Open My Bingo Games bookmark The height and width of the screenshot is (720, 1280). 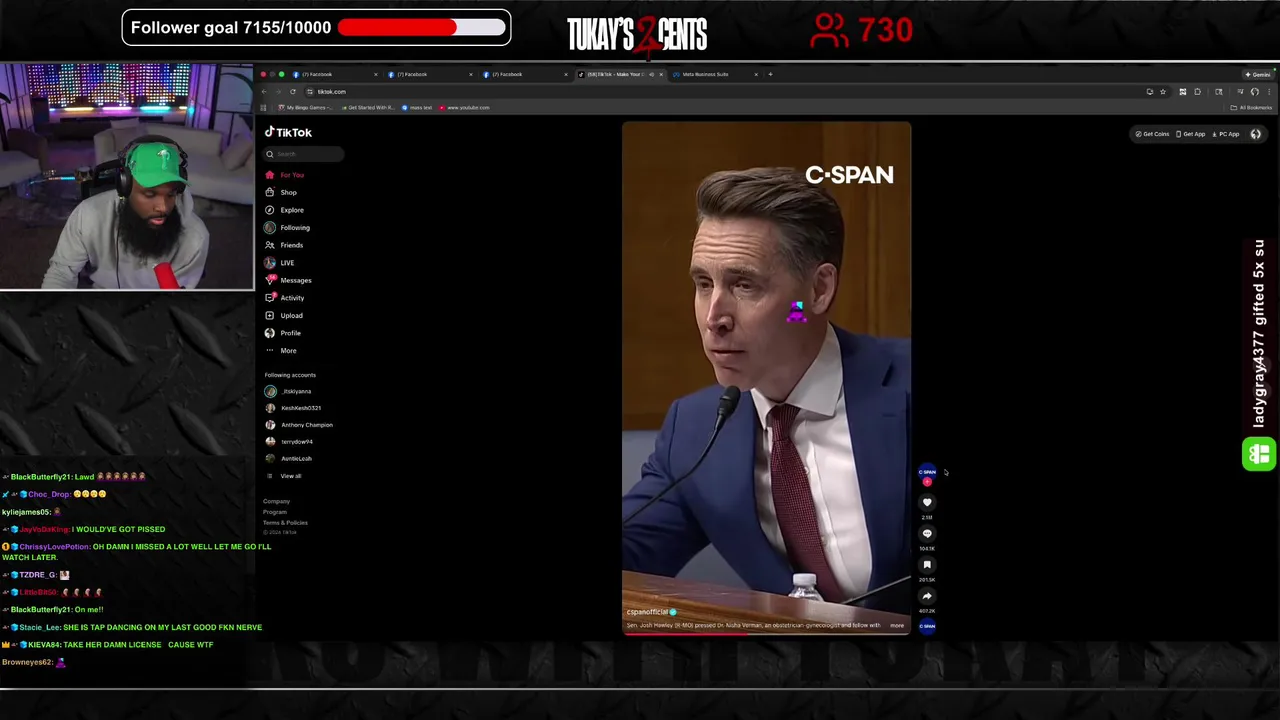tap(304, 108)
